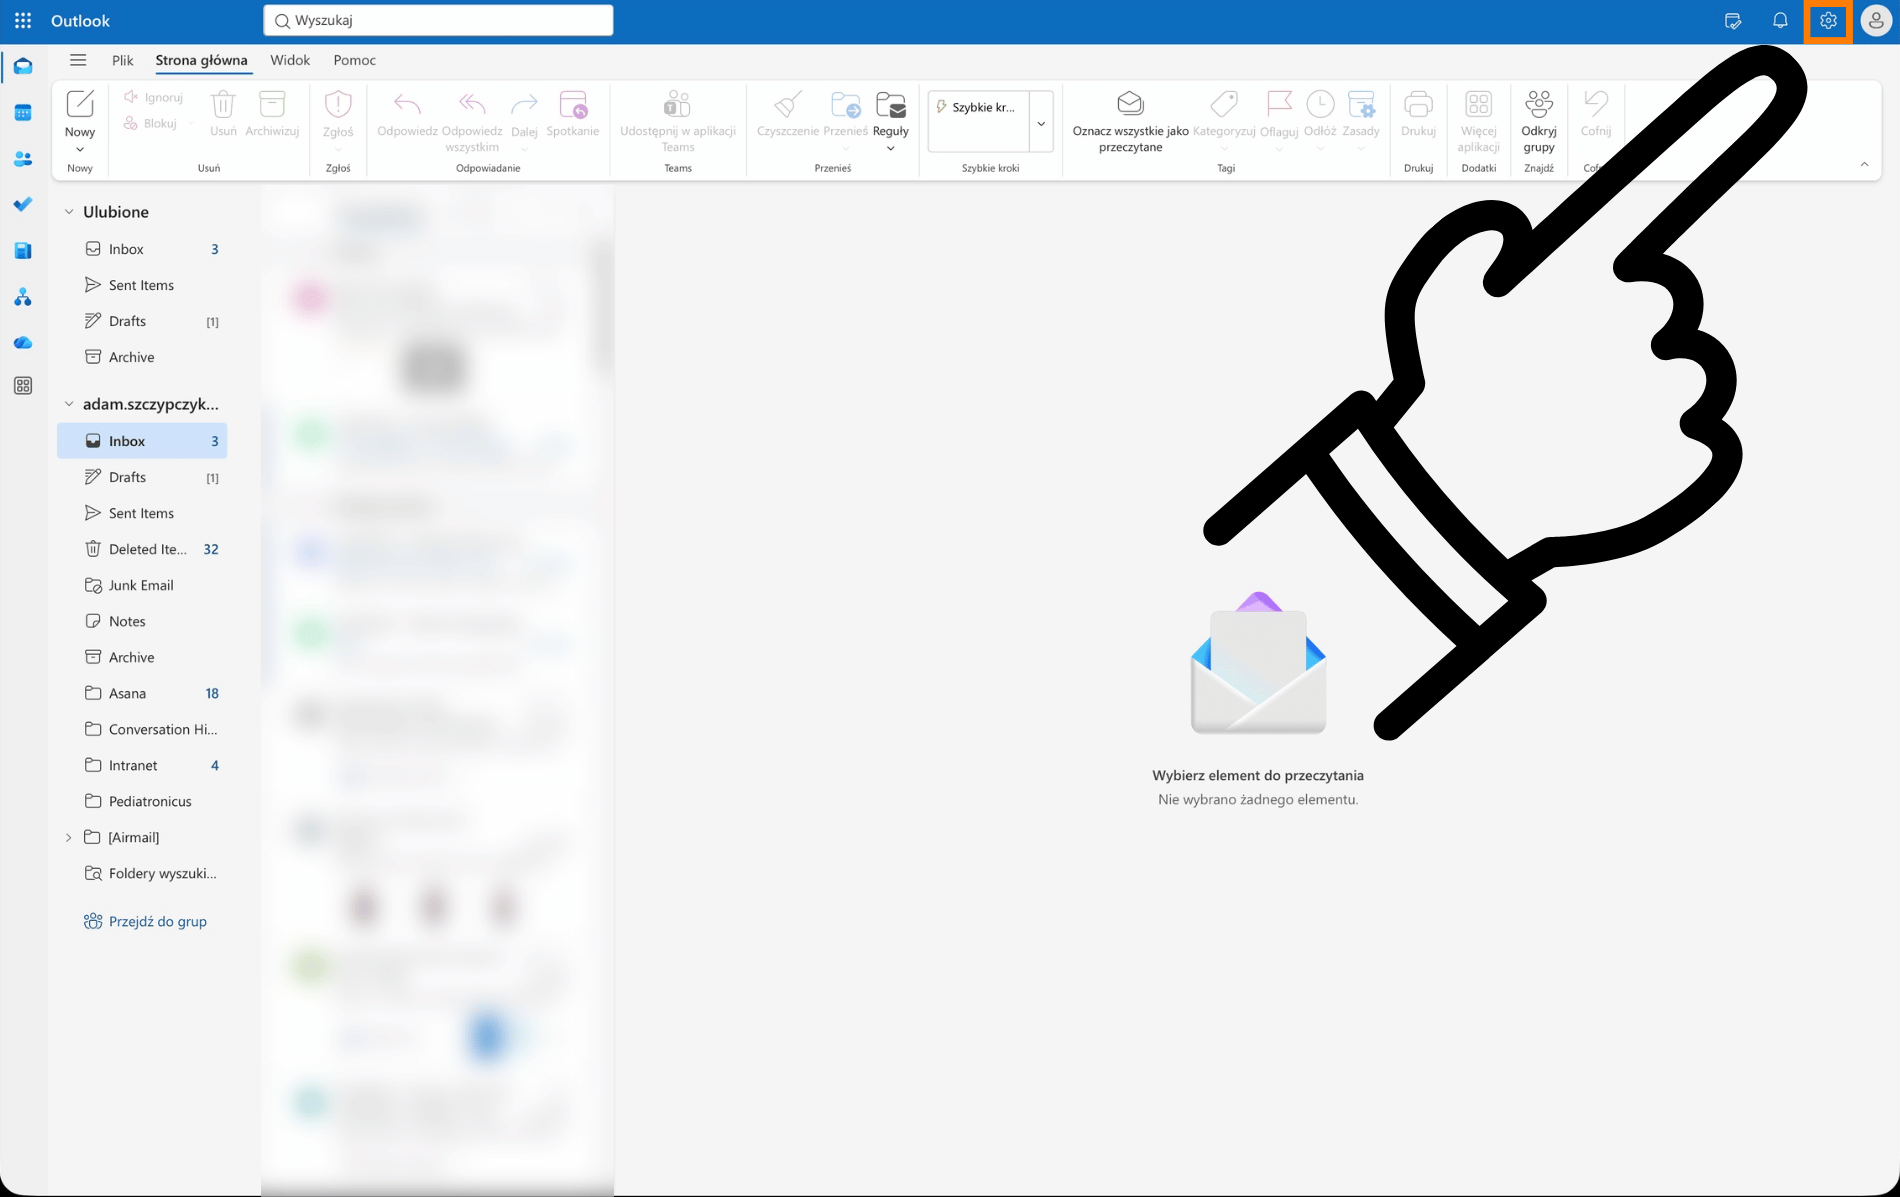Open the Plik tab
The width and height of the screenshot is (1900, 1197).
coord(123,60)
